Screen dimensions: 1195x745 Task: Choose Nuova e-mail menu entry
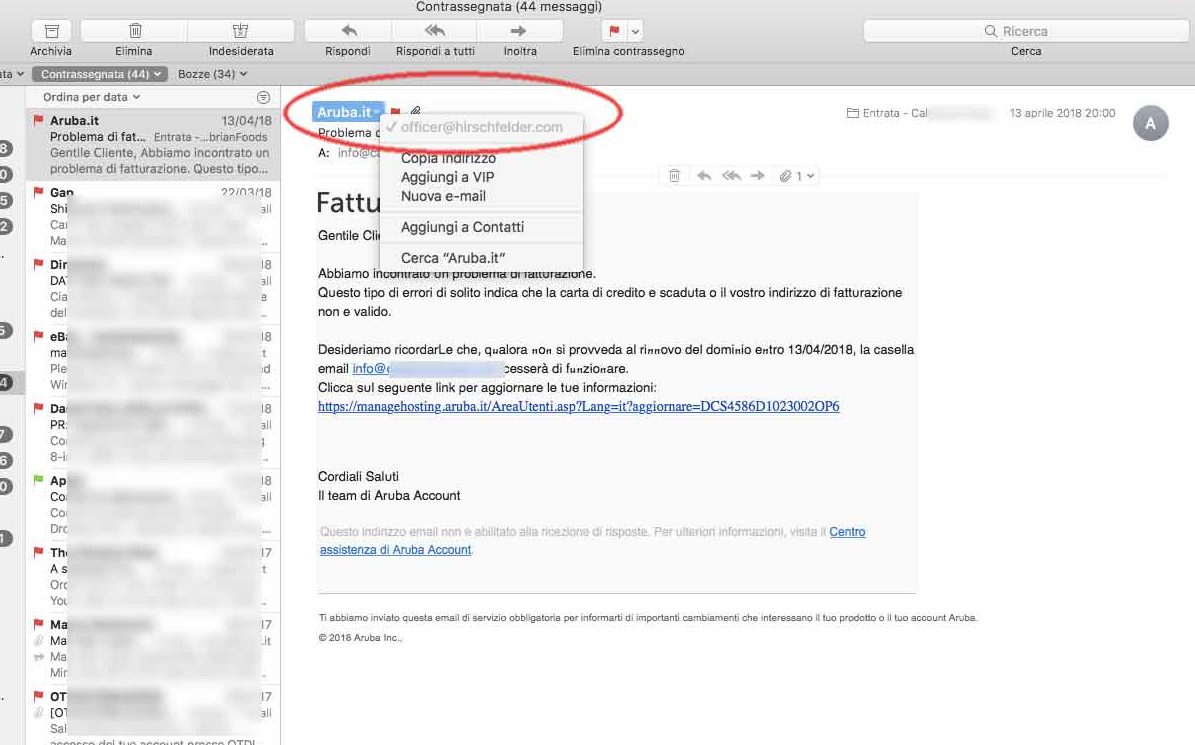coord(443,196)
